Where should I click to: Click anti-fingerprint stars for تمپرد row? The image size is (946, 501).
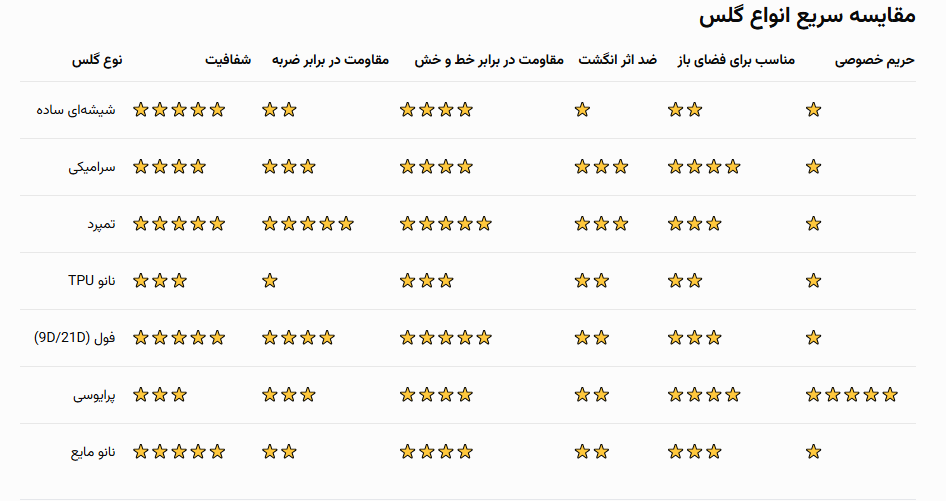point(602,224)
